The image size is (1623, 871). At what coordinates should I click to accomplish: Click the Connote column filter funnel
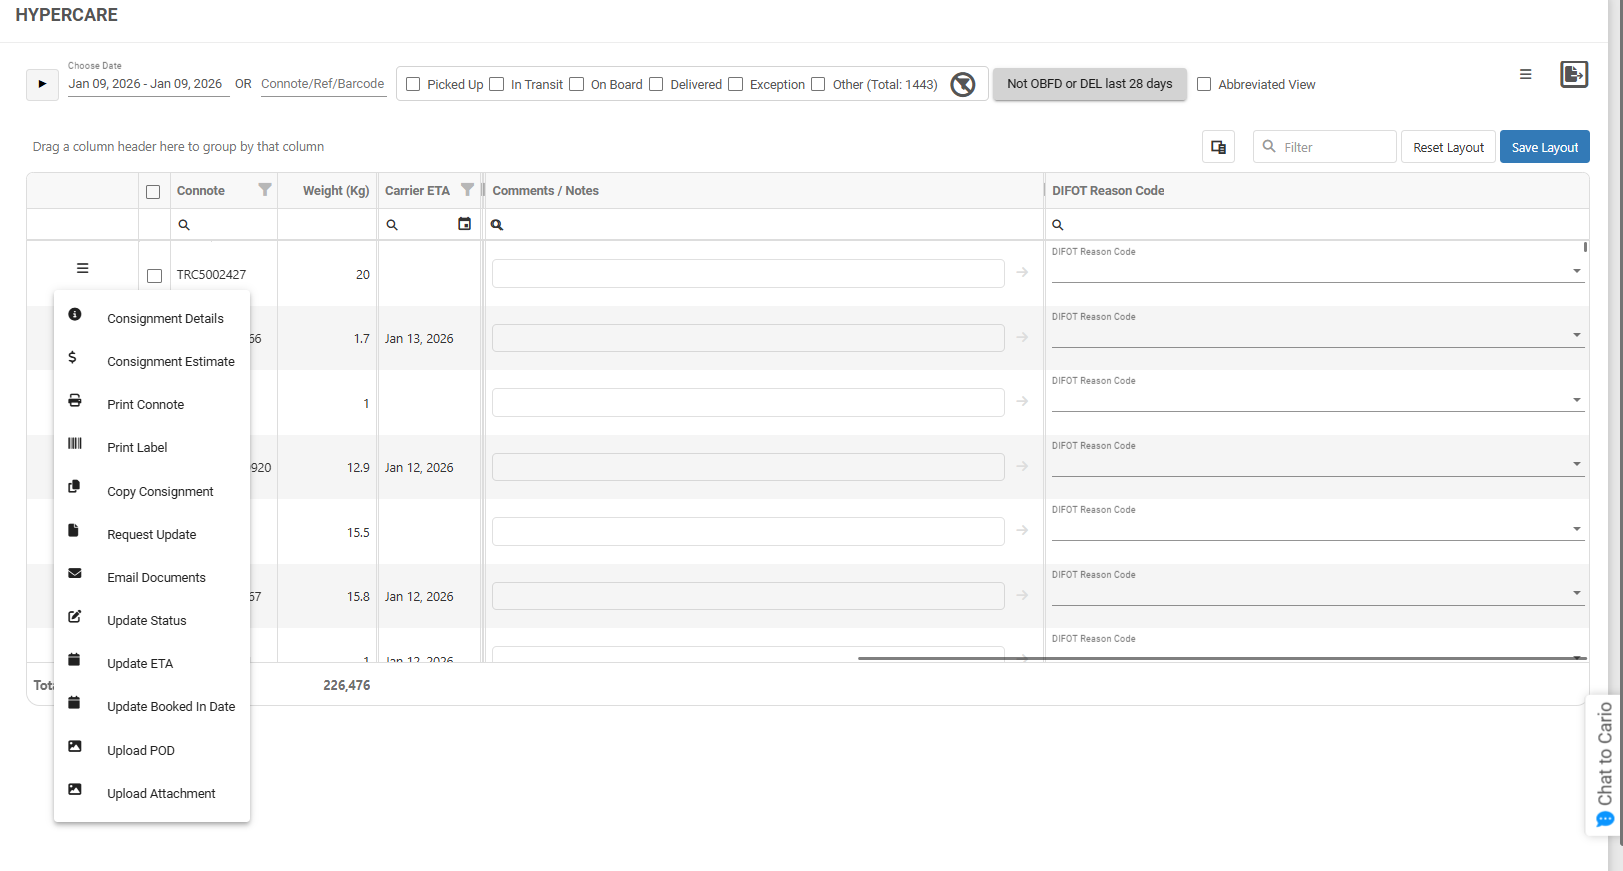click(265, 190)
